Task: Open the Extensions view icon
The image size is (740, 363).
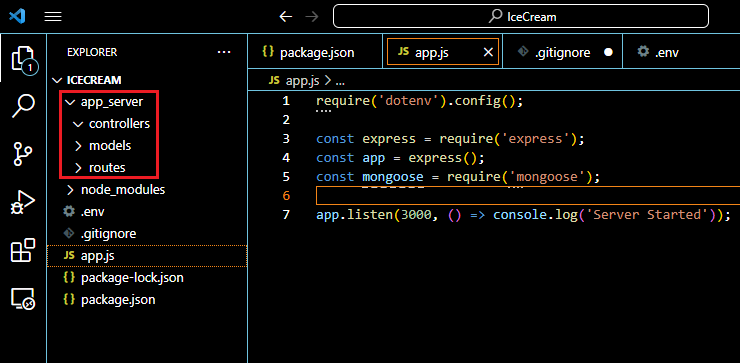Action: click(x=23, y=250)
